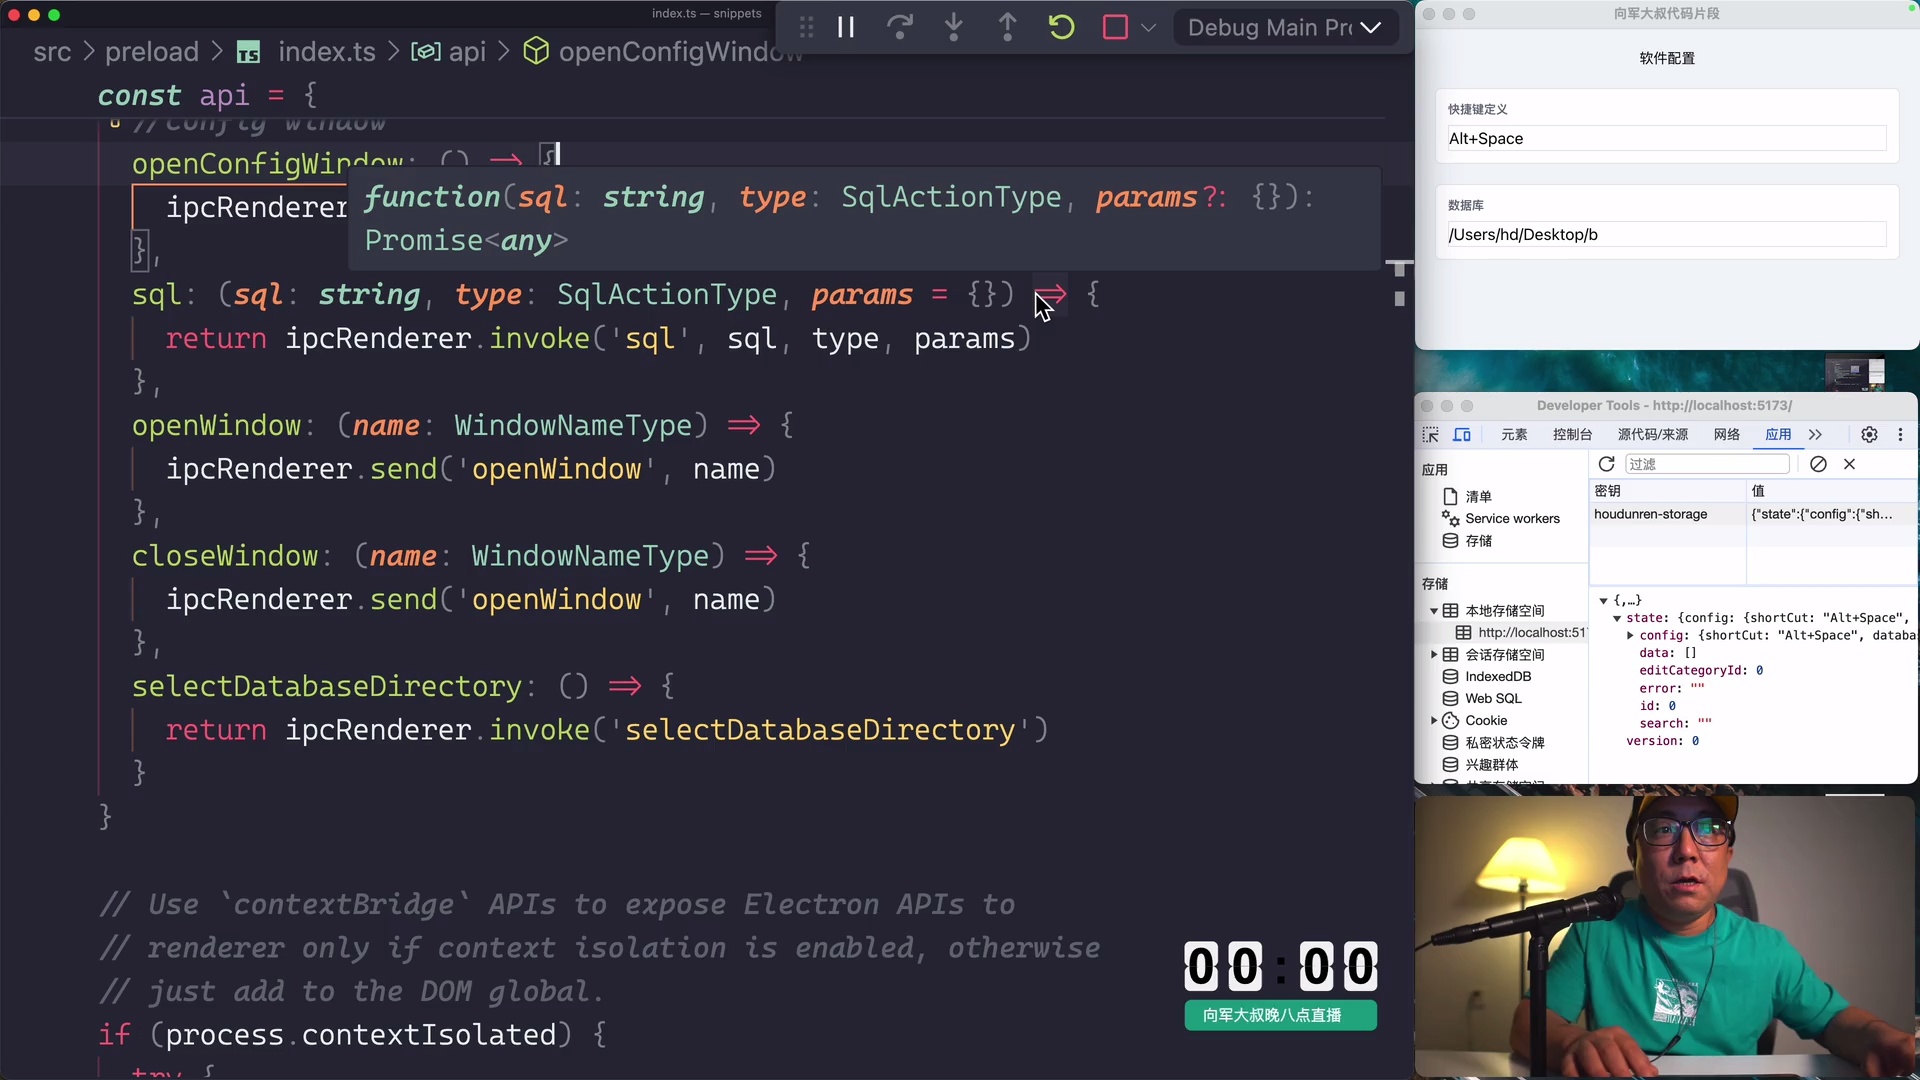Pause the debugger using the pause icon

pyautogui.click(x=846, y=27)
